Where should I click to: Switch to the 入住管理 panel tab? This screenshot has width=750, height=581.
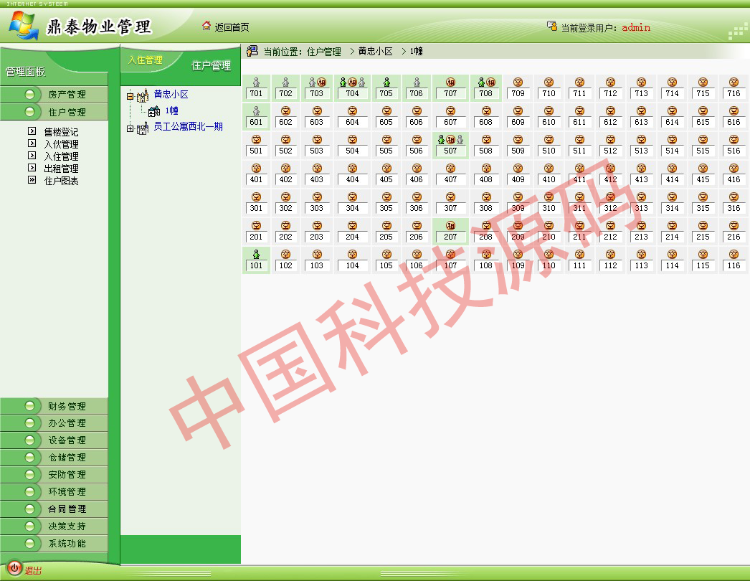145,60
